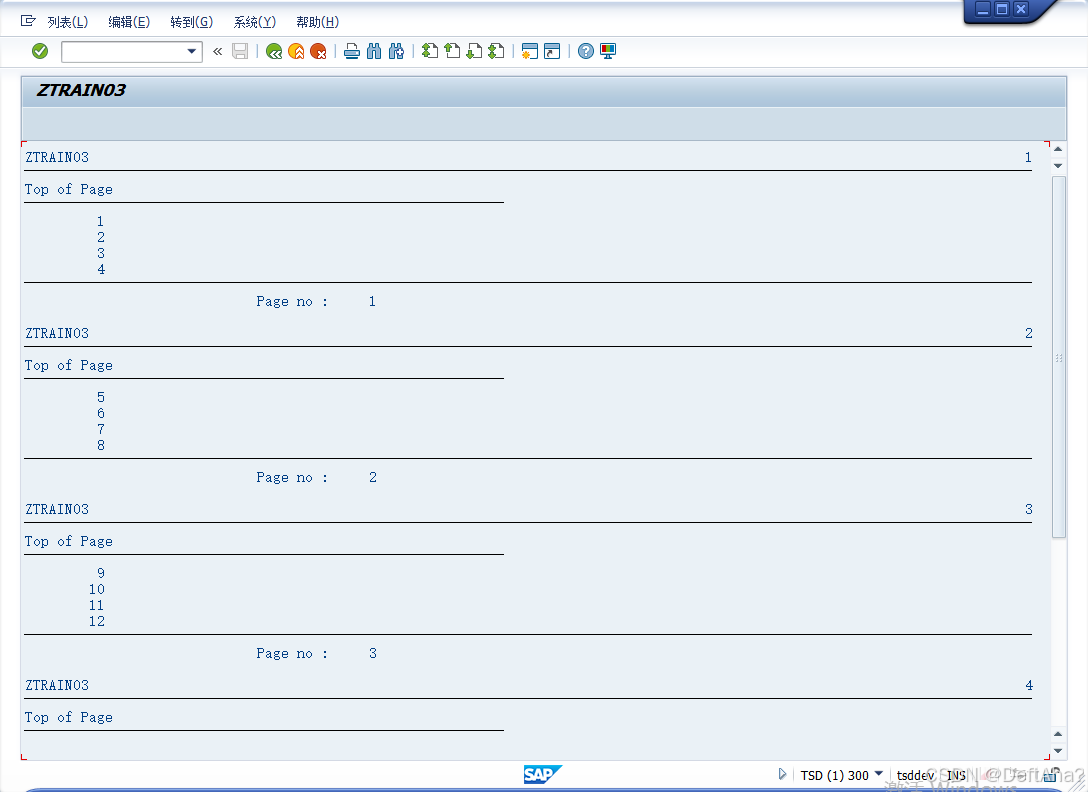Click the Customize Local Layout monitor icon
Screen dimensions: 1088x792
[608, 51]
